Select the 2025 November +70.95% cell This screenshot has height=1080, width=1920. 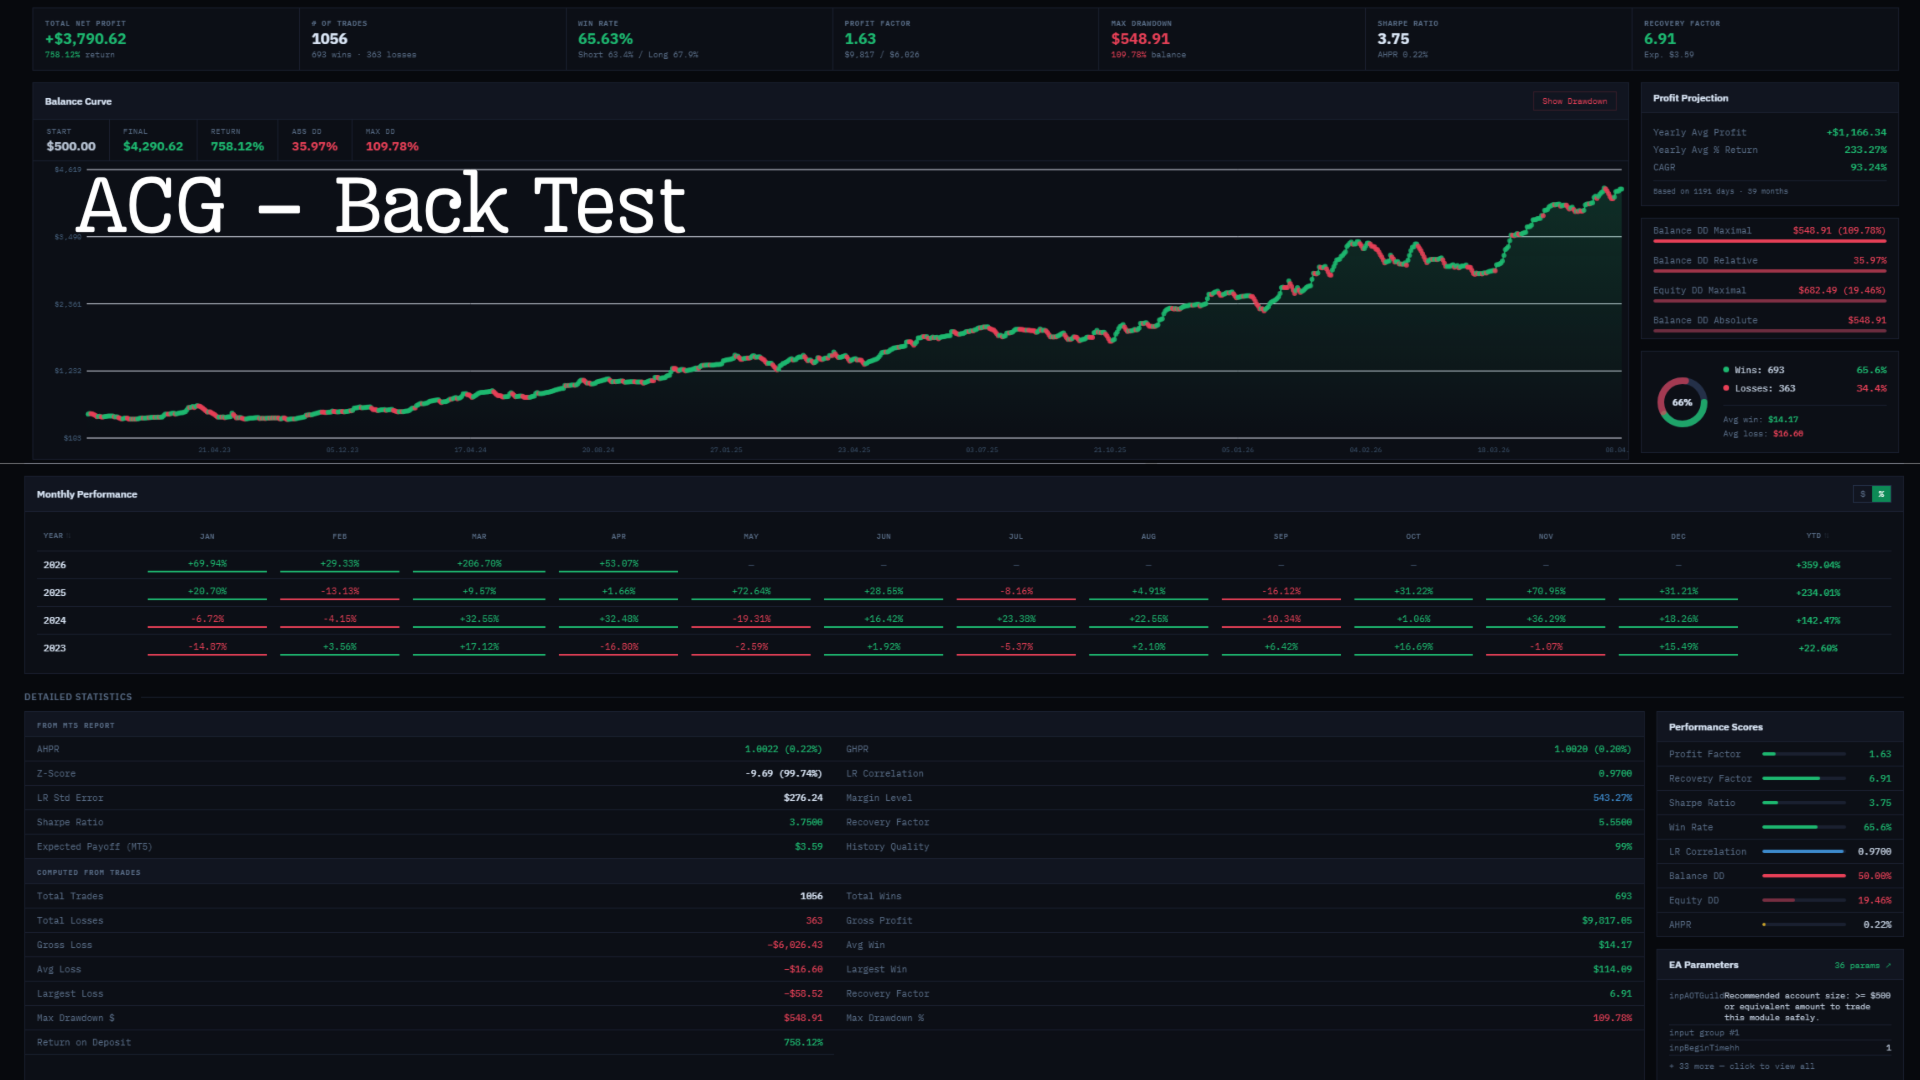(1545, 592)
